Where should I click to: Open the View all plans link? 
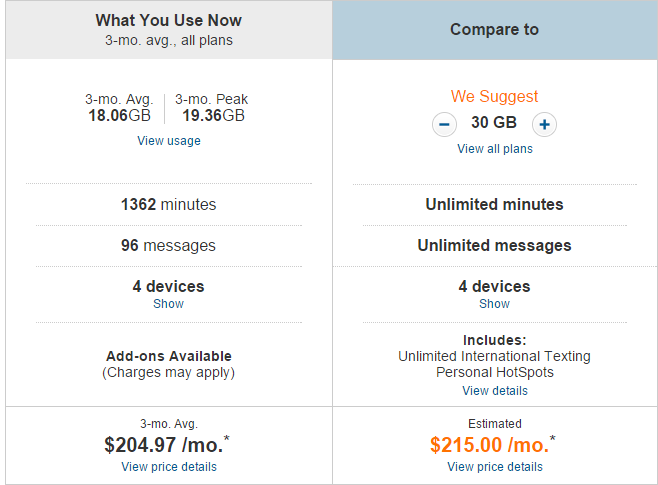pos(495,149)
